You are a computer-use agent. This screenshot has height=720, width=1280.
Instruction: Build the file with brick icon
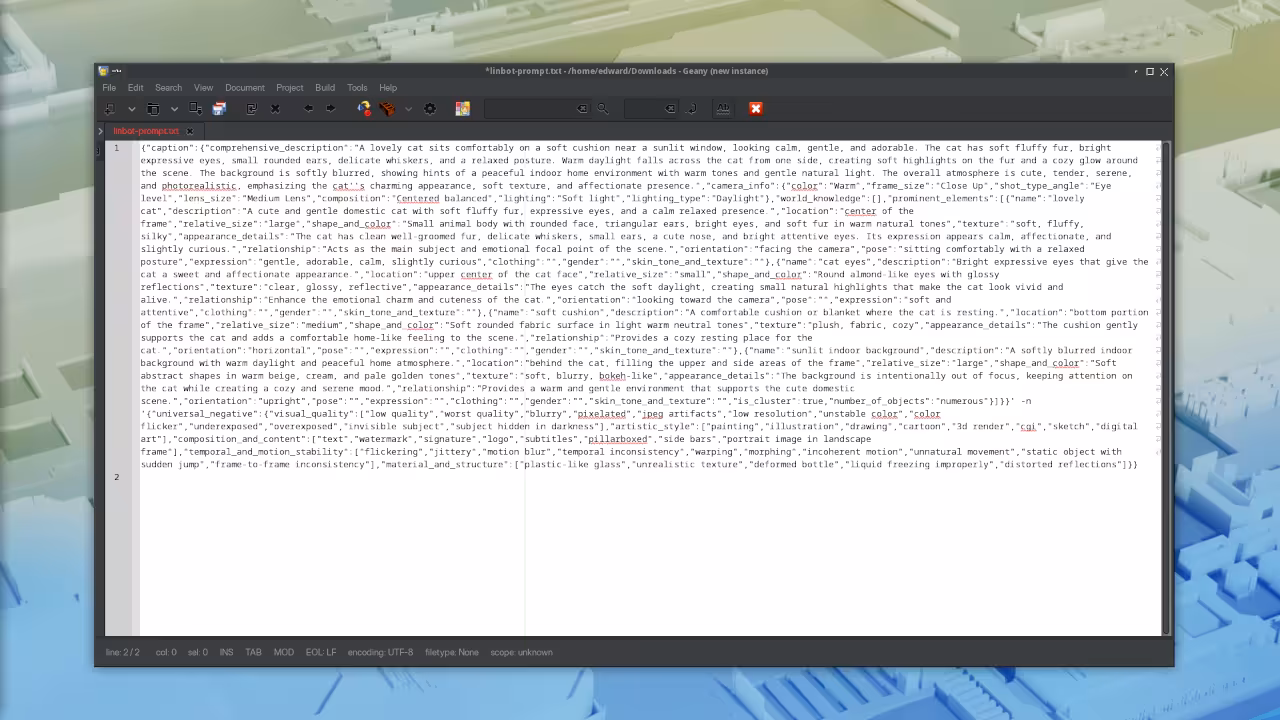pyautogui.click(x=387, y=108)
